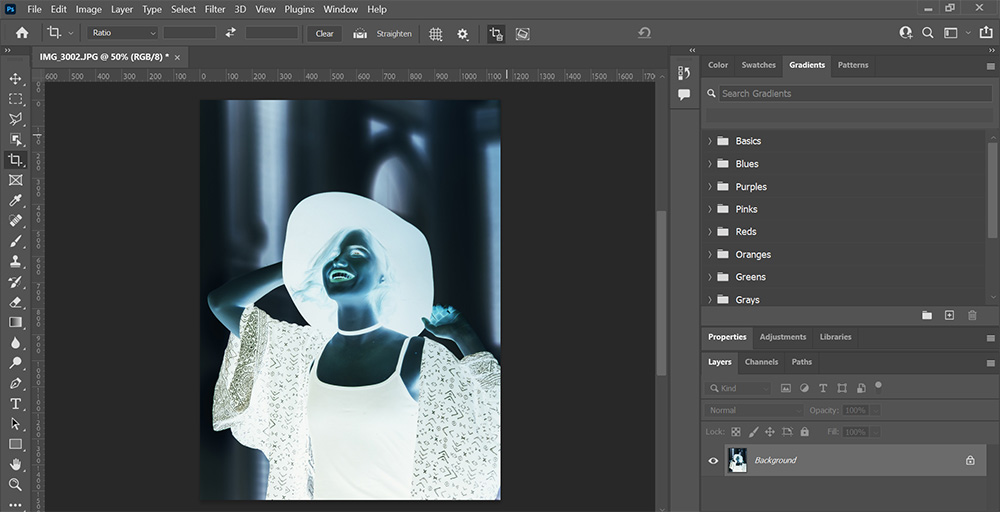Select the Move tool
This screenshot has width=1000, height=512.
(15, 78)
